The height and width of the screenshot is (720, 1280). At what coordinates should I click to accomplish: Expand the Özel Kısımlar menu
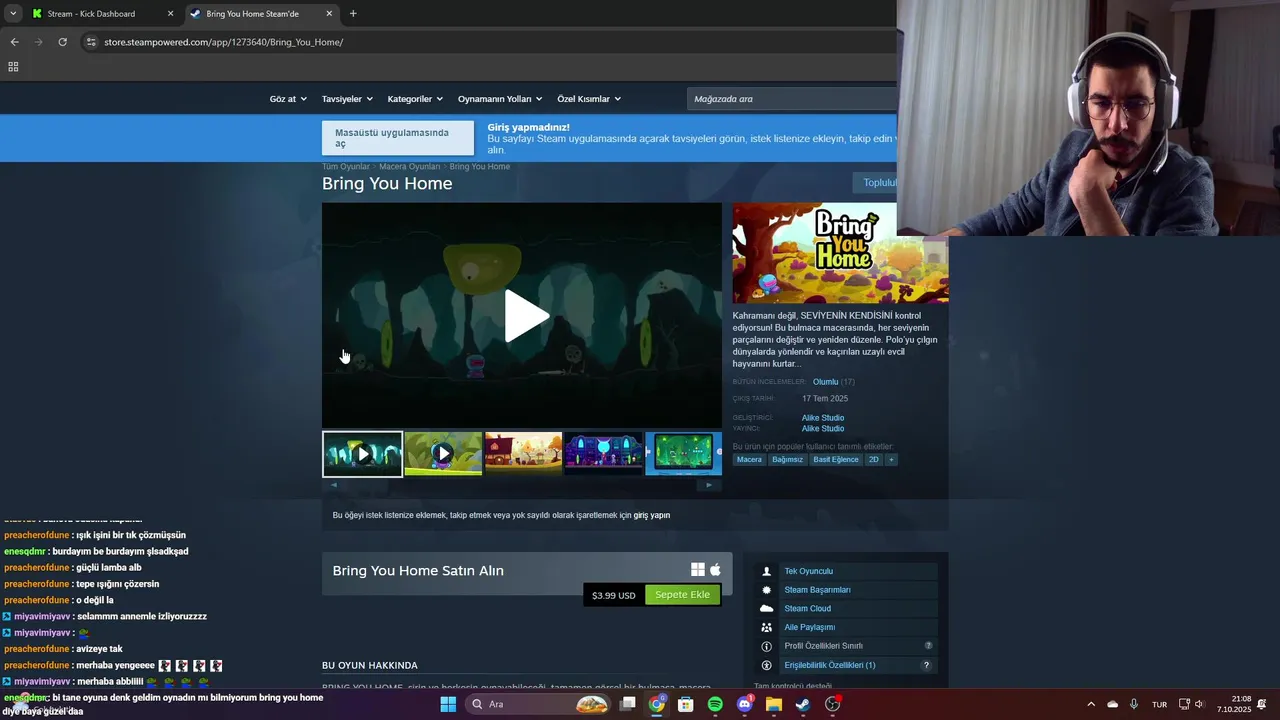[x=589, y=99]
